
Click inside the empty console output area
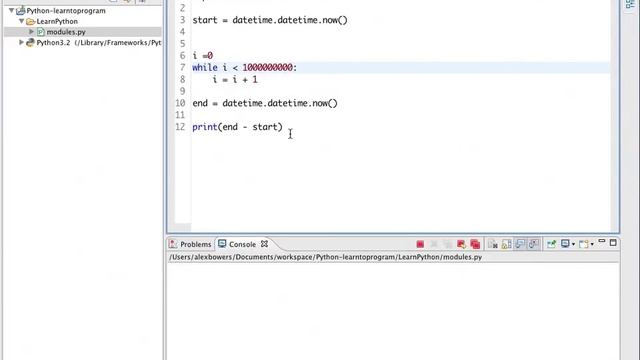[x=393, y=310]
